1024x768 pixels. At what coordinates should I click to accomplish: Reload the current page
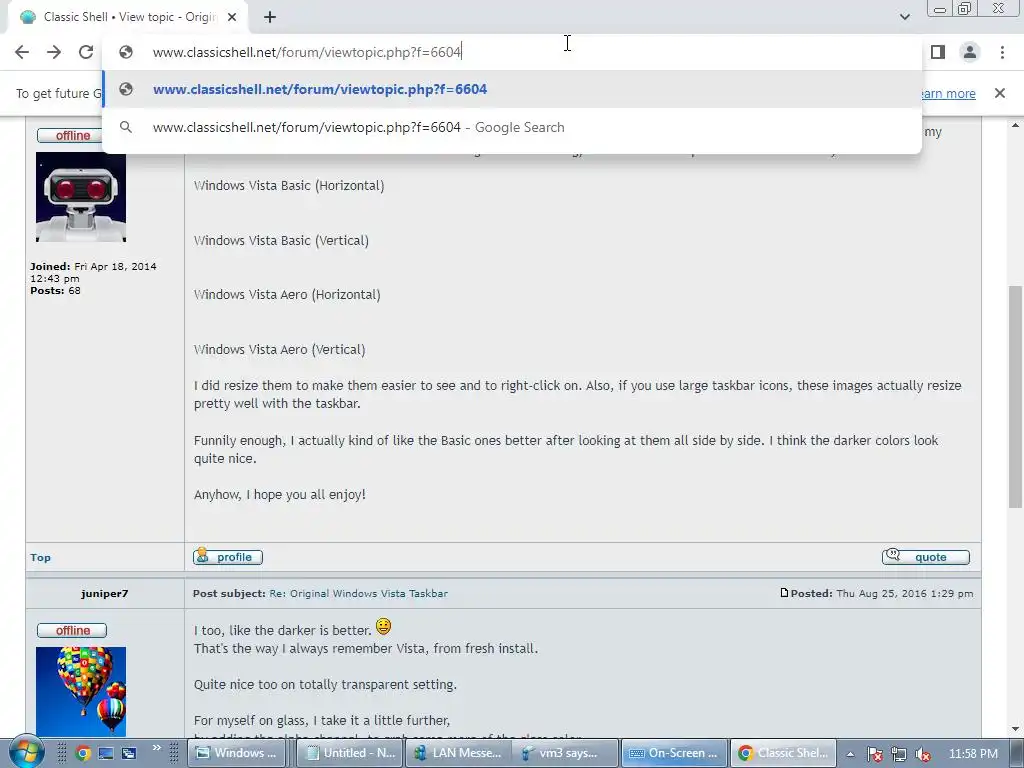coord(86,52)
